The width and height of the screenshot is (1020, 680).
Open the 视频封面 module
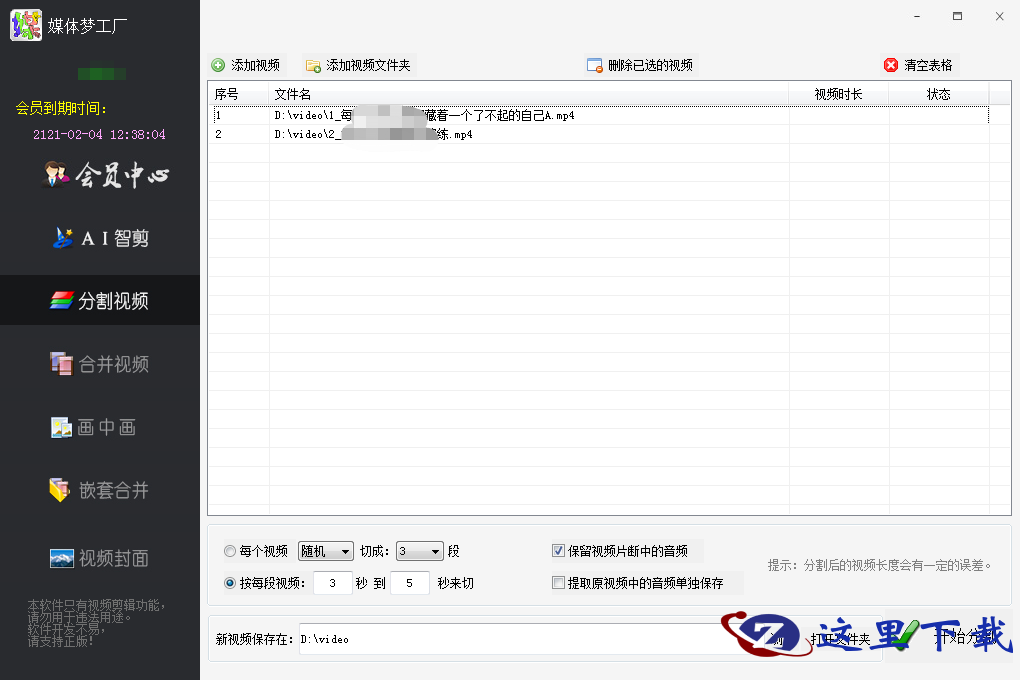point(99,557)
